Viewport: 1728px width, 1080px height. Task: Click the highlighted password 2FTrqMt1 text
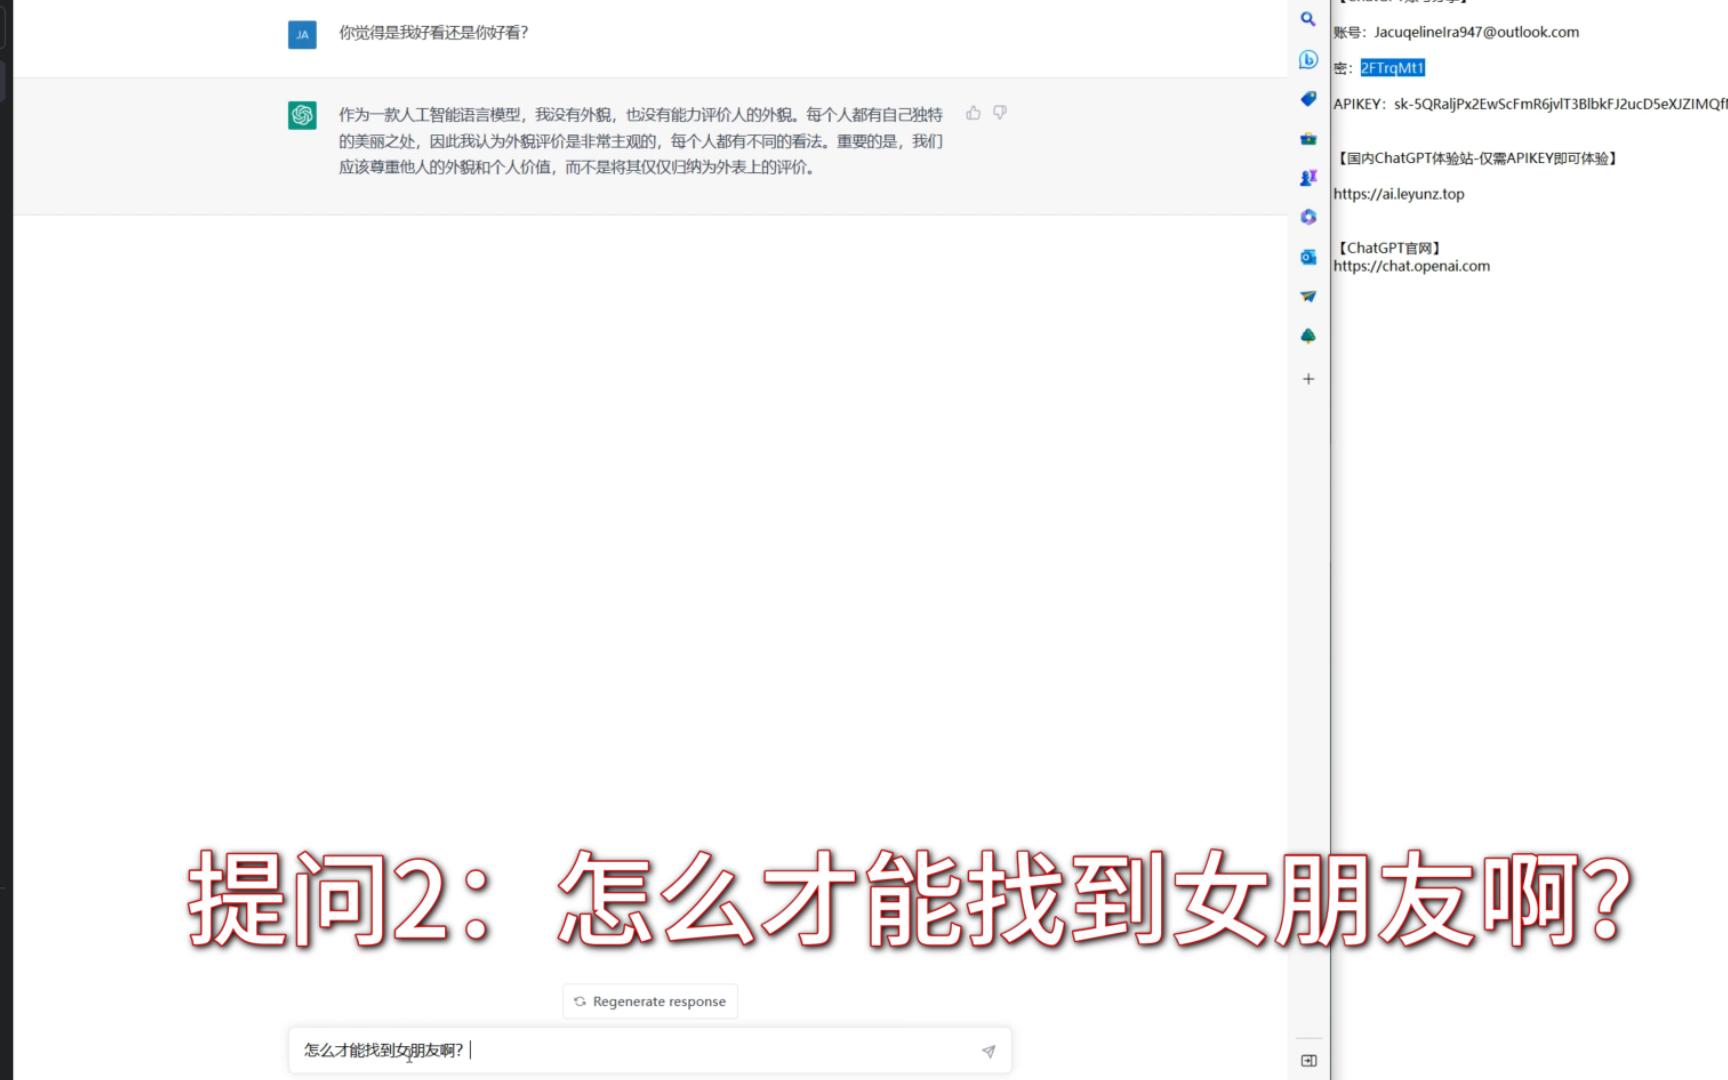point(1392,68)
